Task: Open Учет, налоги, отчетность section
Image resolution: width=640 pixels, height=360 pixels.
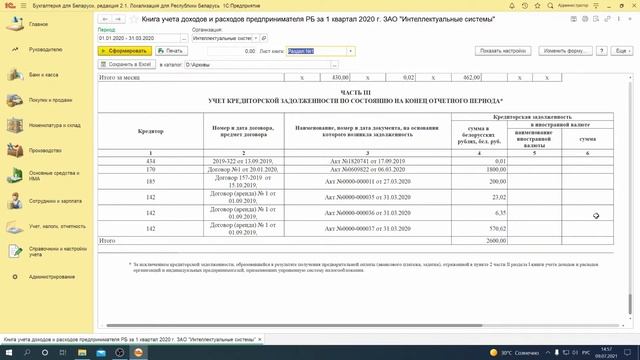Action: coord(57,226)
